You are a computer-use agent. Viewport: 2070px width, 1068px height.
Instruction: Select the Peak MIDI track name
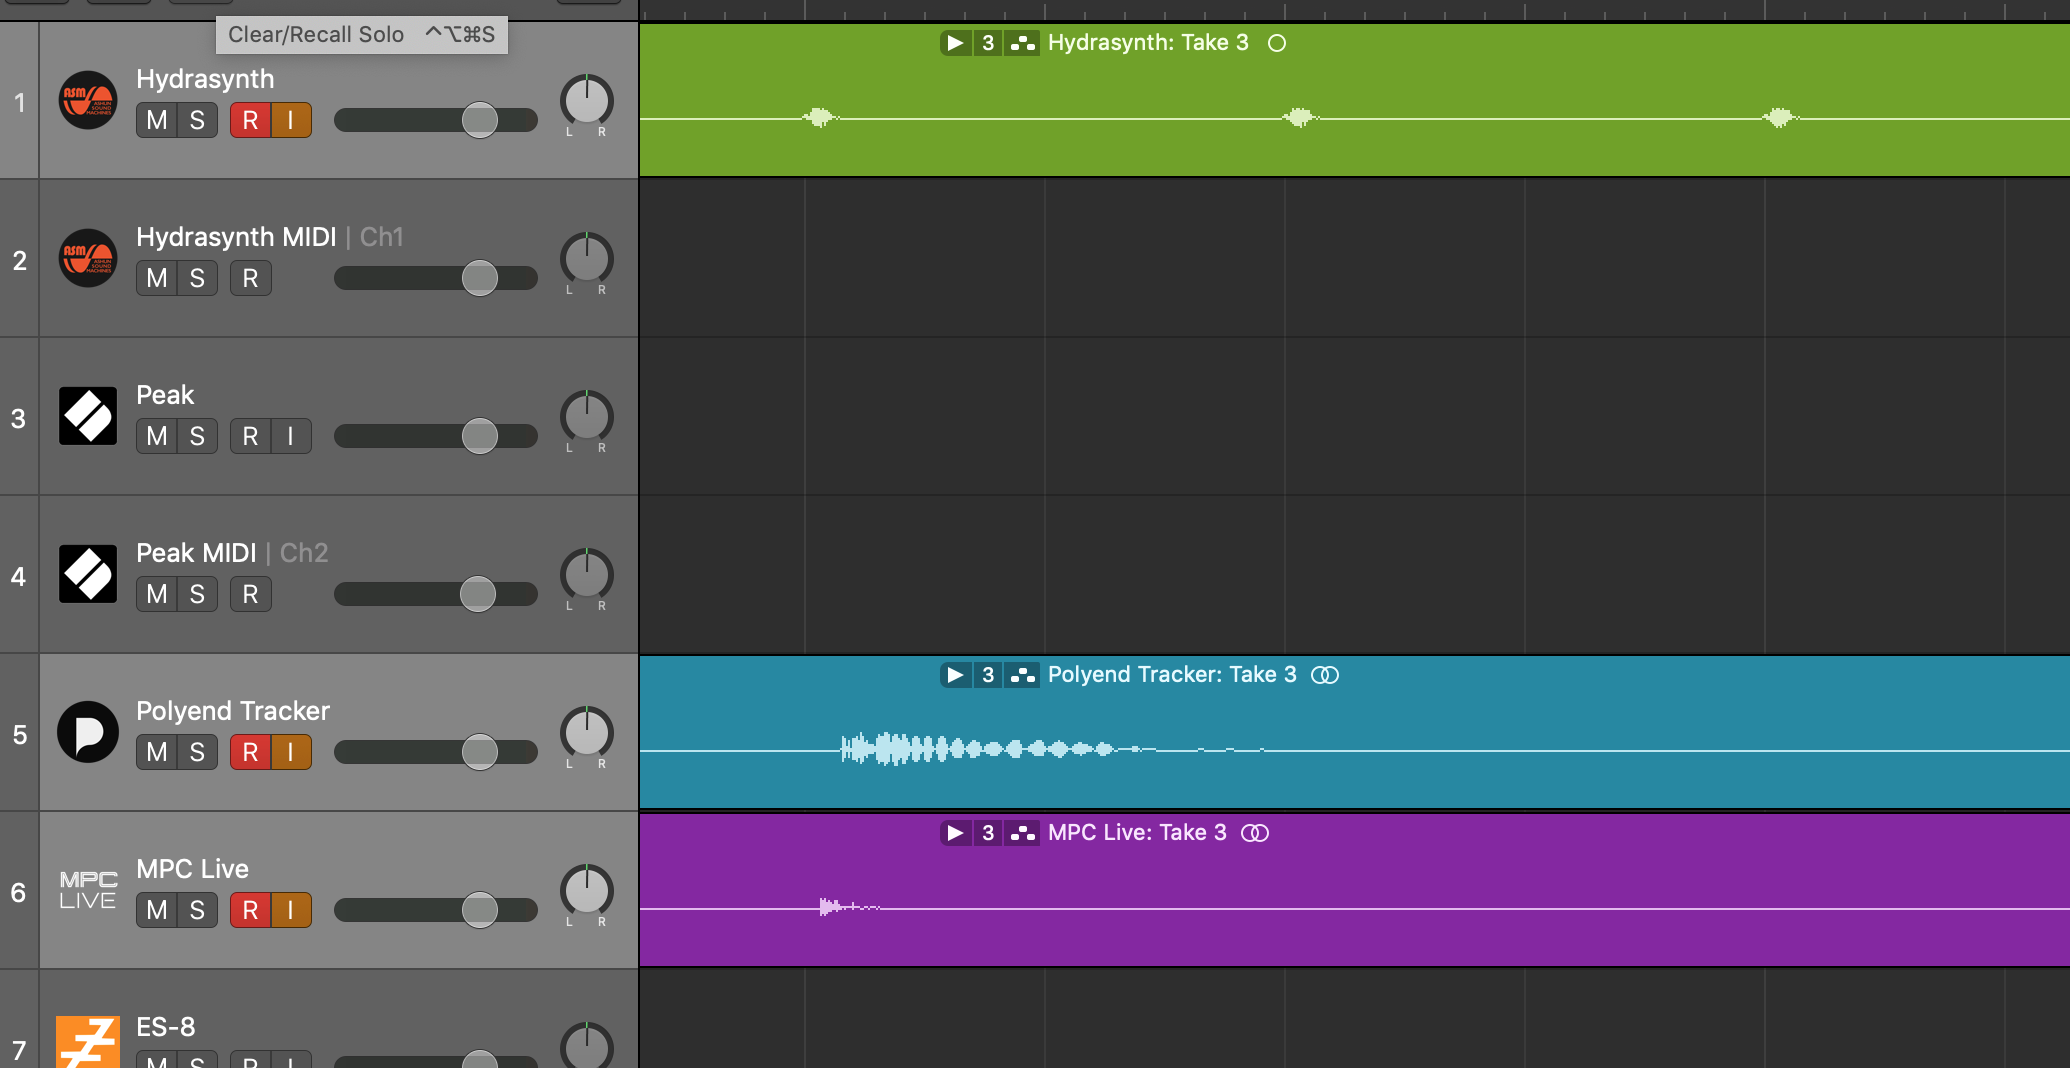pyautogui.click(x=196, y=553)
